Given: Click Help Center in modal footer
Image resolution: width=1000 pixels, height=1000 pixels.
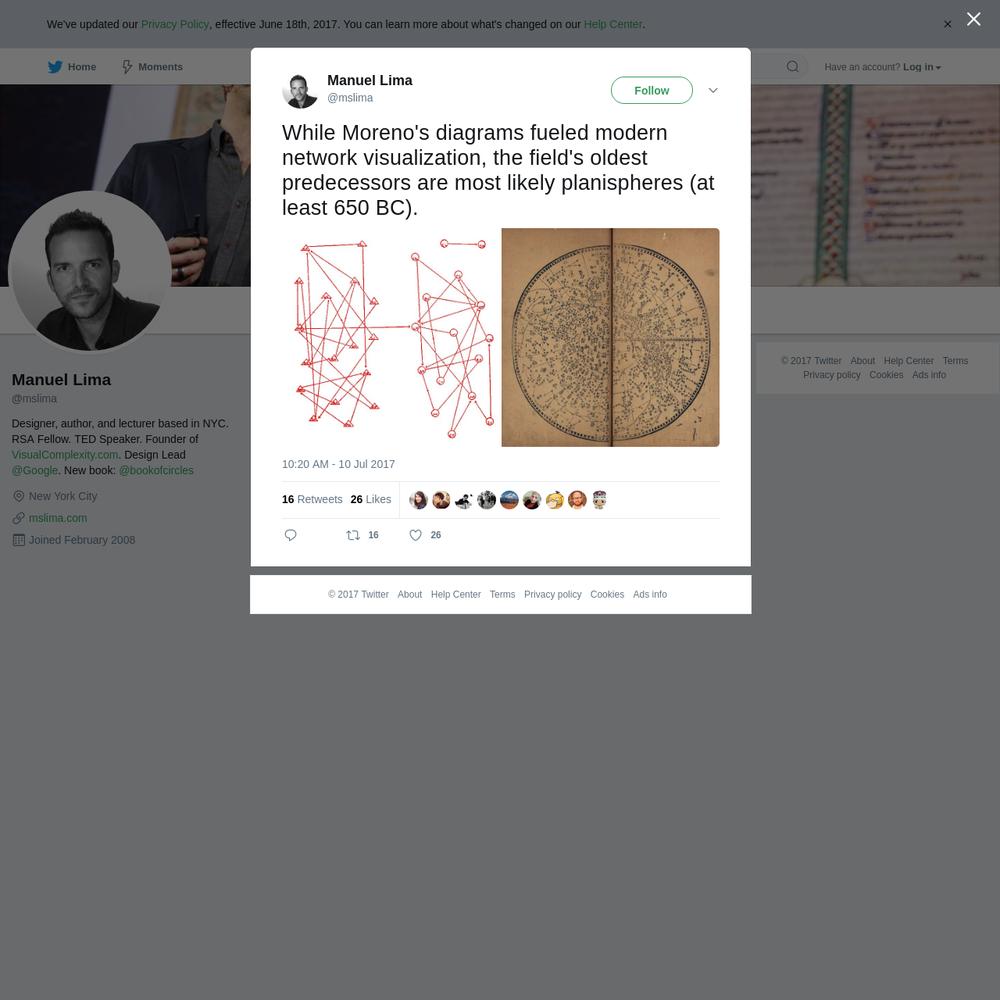Looking at the screenshot, I should click(x=455, y=594).
